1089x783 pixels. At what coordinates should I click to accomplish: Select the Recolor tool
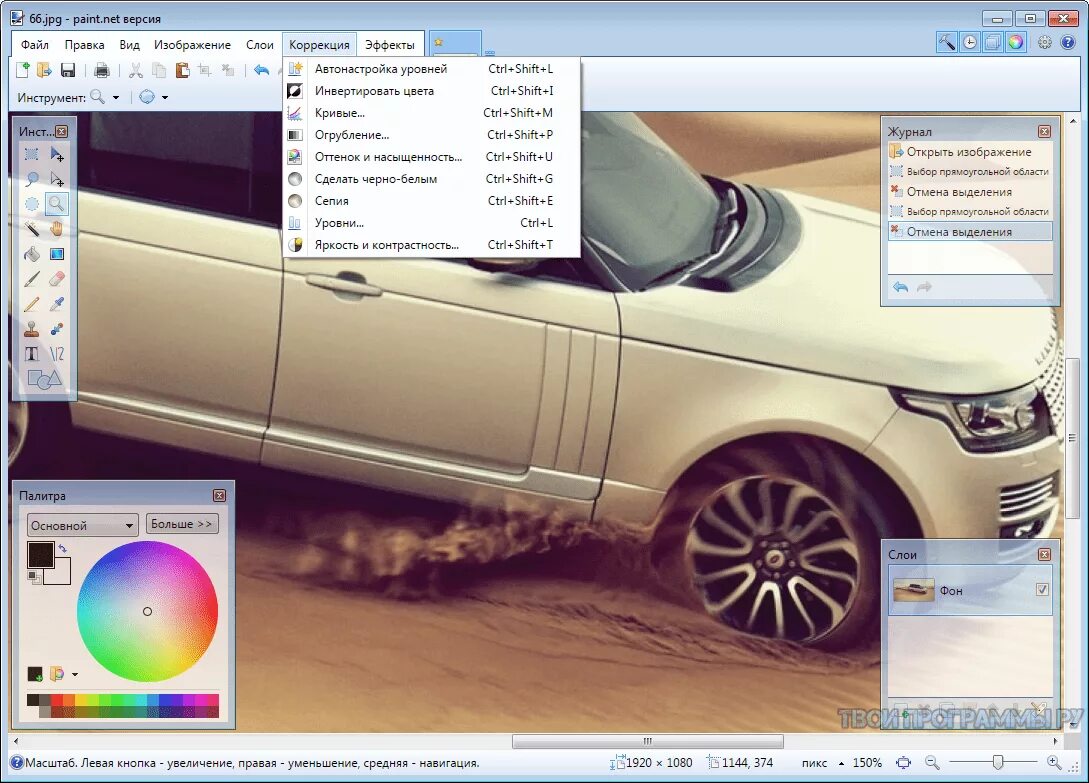point(57,329)
